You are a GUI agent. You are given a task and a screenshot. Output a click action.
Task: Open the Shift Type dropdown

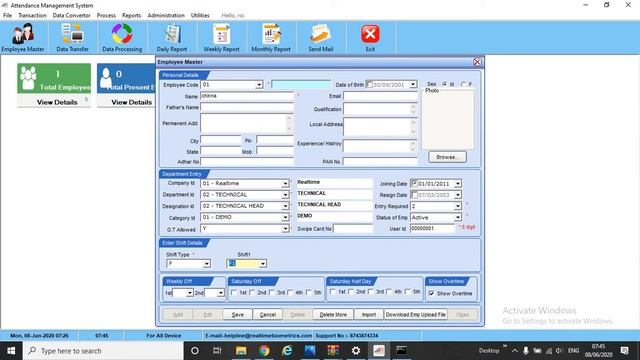207,264
